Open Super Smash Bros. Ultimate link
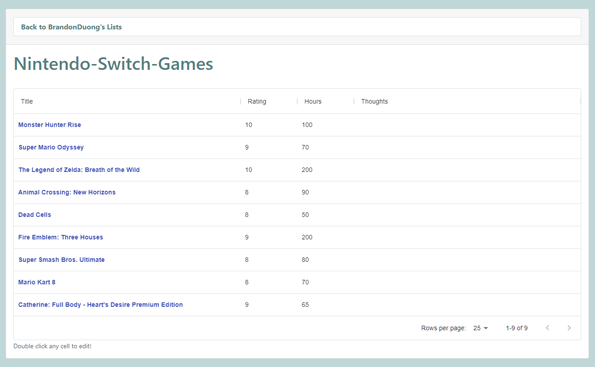 click(x=61, y=260)
